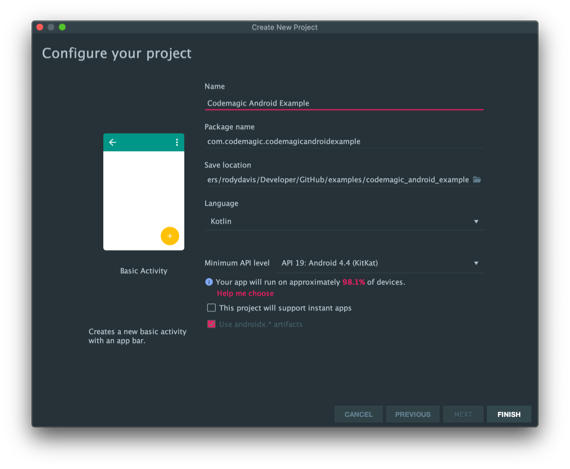Click the three-dot overflow icon in preview
Screen dimensions: 570x469
click(x=177, y=142)
